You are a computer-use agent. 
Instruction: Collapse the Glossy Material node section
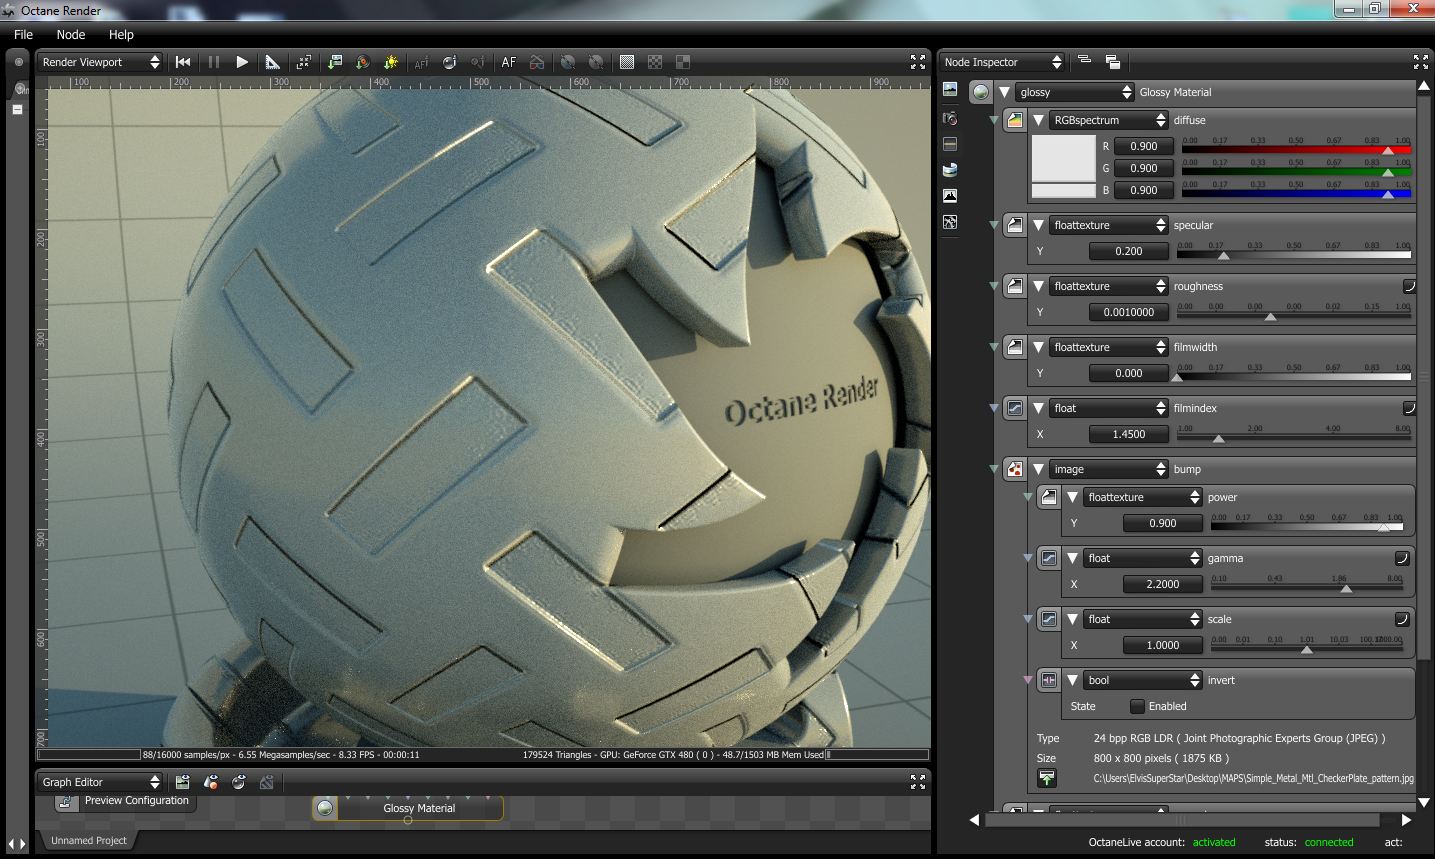point(1004,92)
